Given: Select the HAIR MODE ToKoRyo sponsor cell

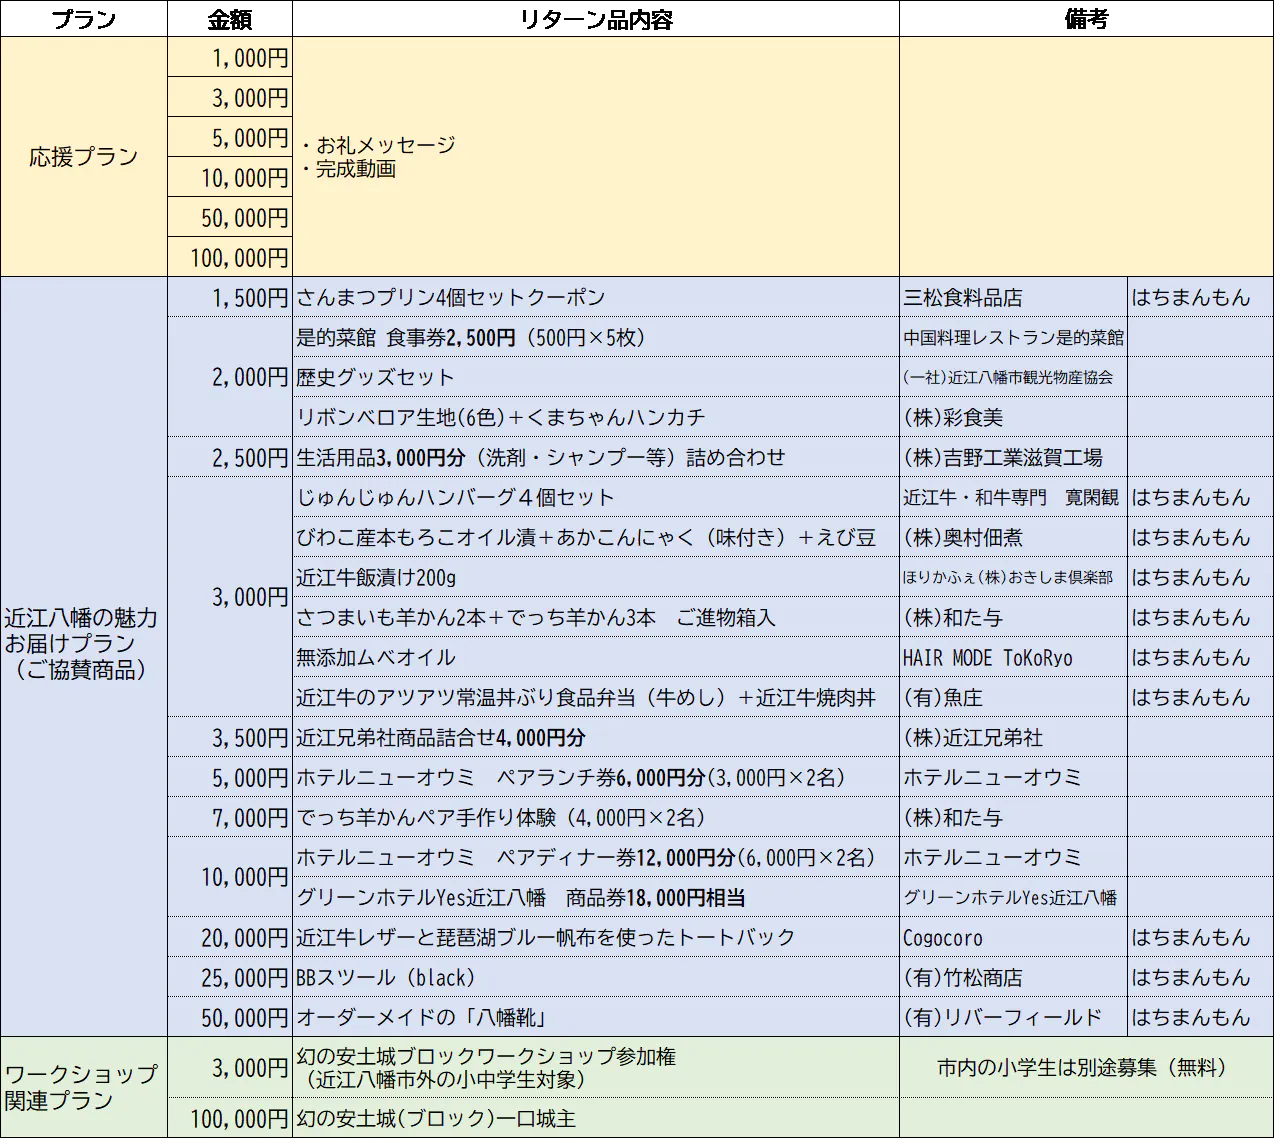Looking at the screenshot, I should pos(1013,657).
